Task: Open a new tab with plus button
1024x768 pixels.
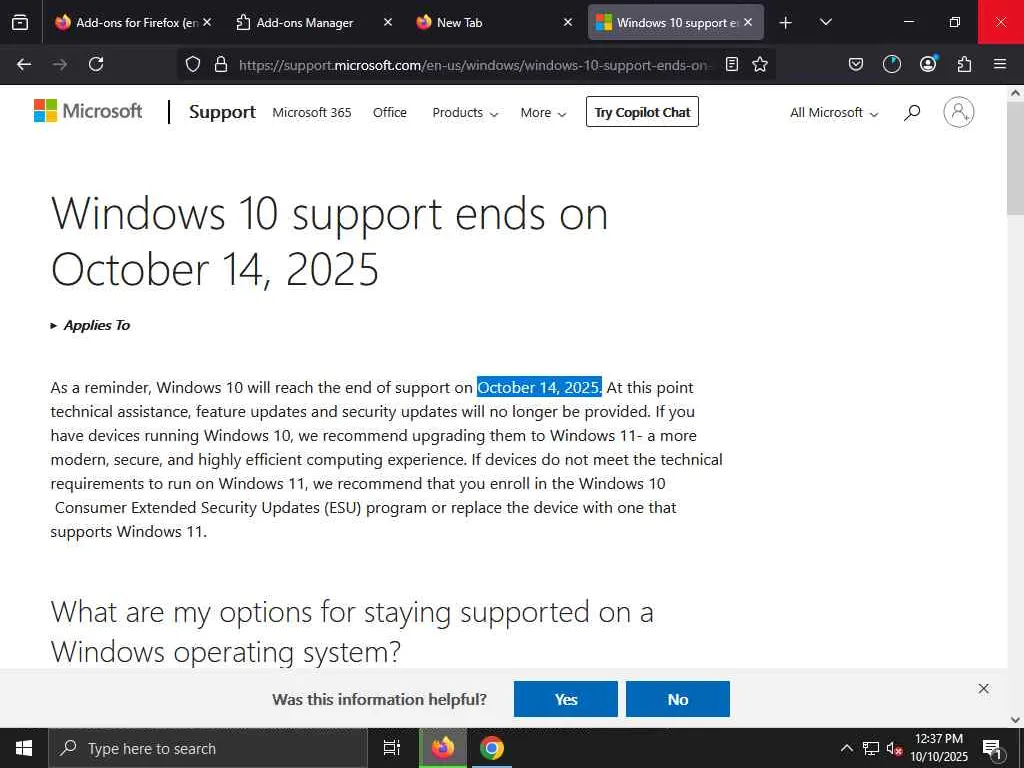Action: point(786,23)
